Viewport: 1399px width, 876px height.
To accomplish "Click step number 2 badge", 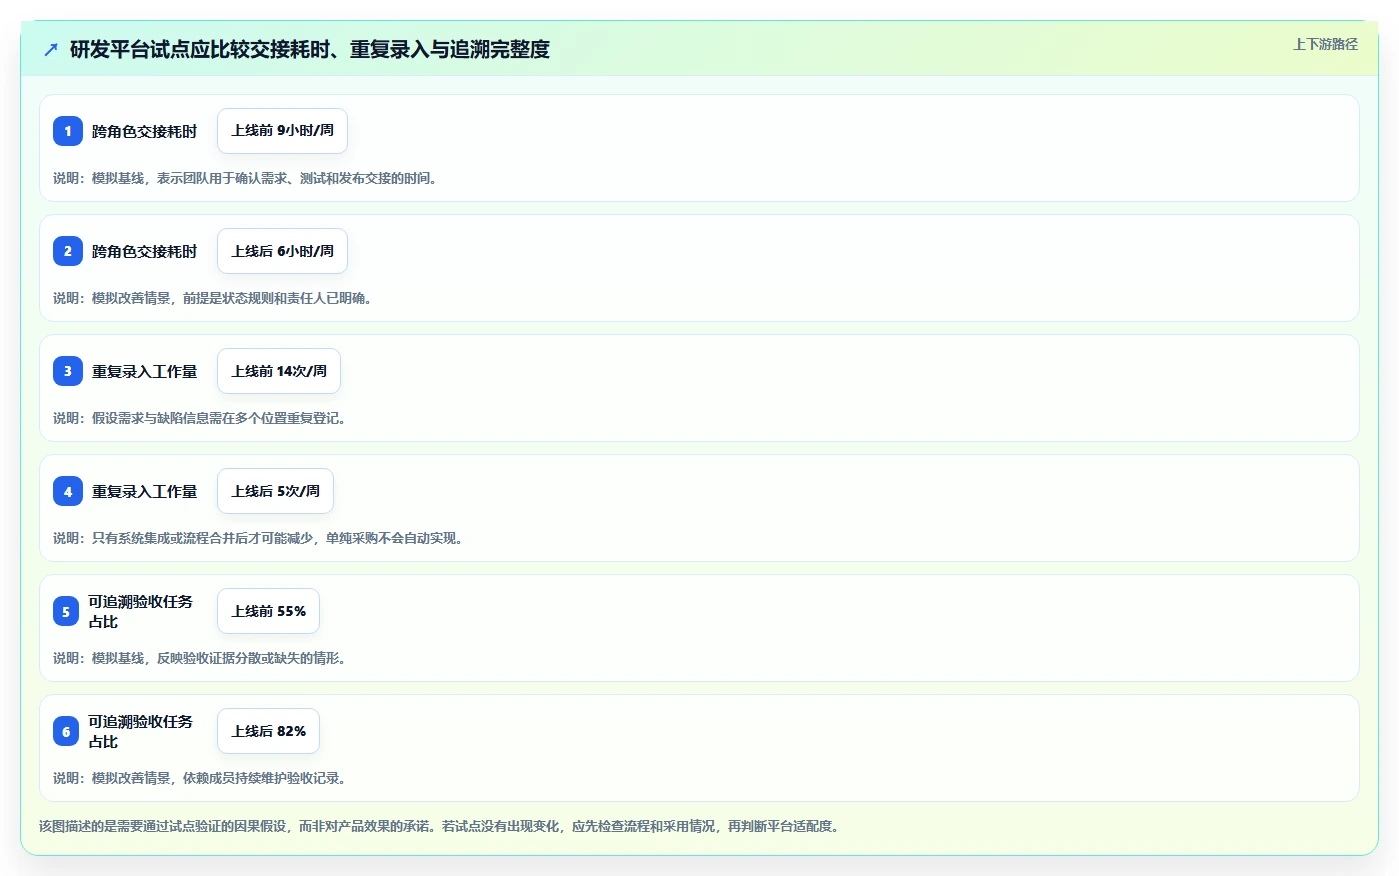I will tap(68, 251).
